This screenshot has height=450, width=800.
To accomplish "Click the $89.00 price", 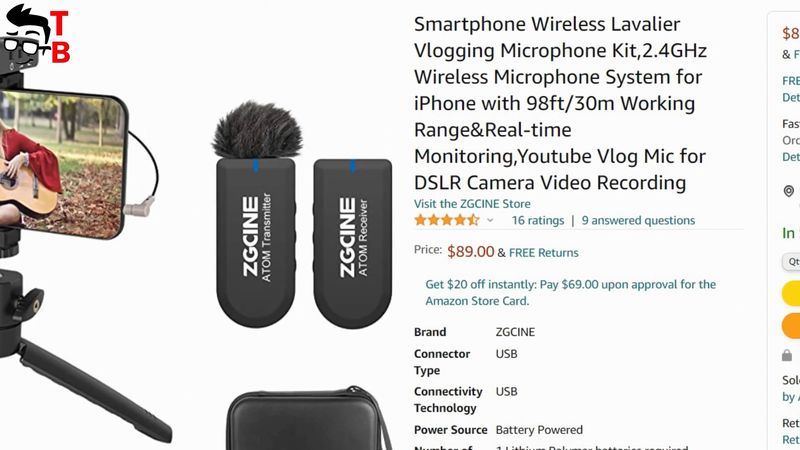I will [x=470, y=252].
